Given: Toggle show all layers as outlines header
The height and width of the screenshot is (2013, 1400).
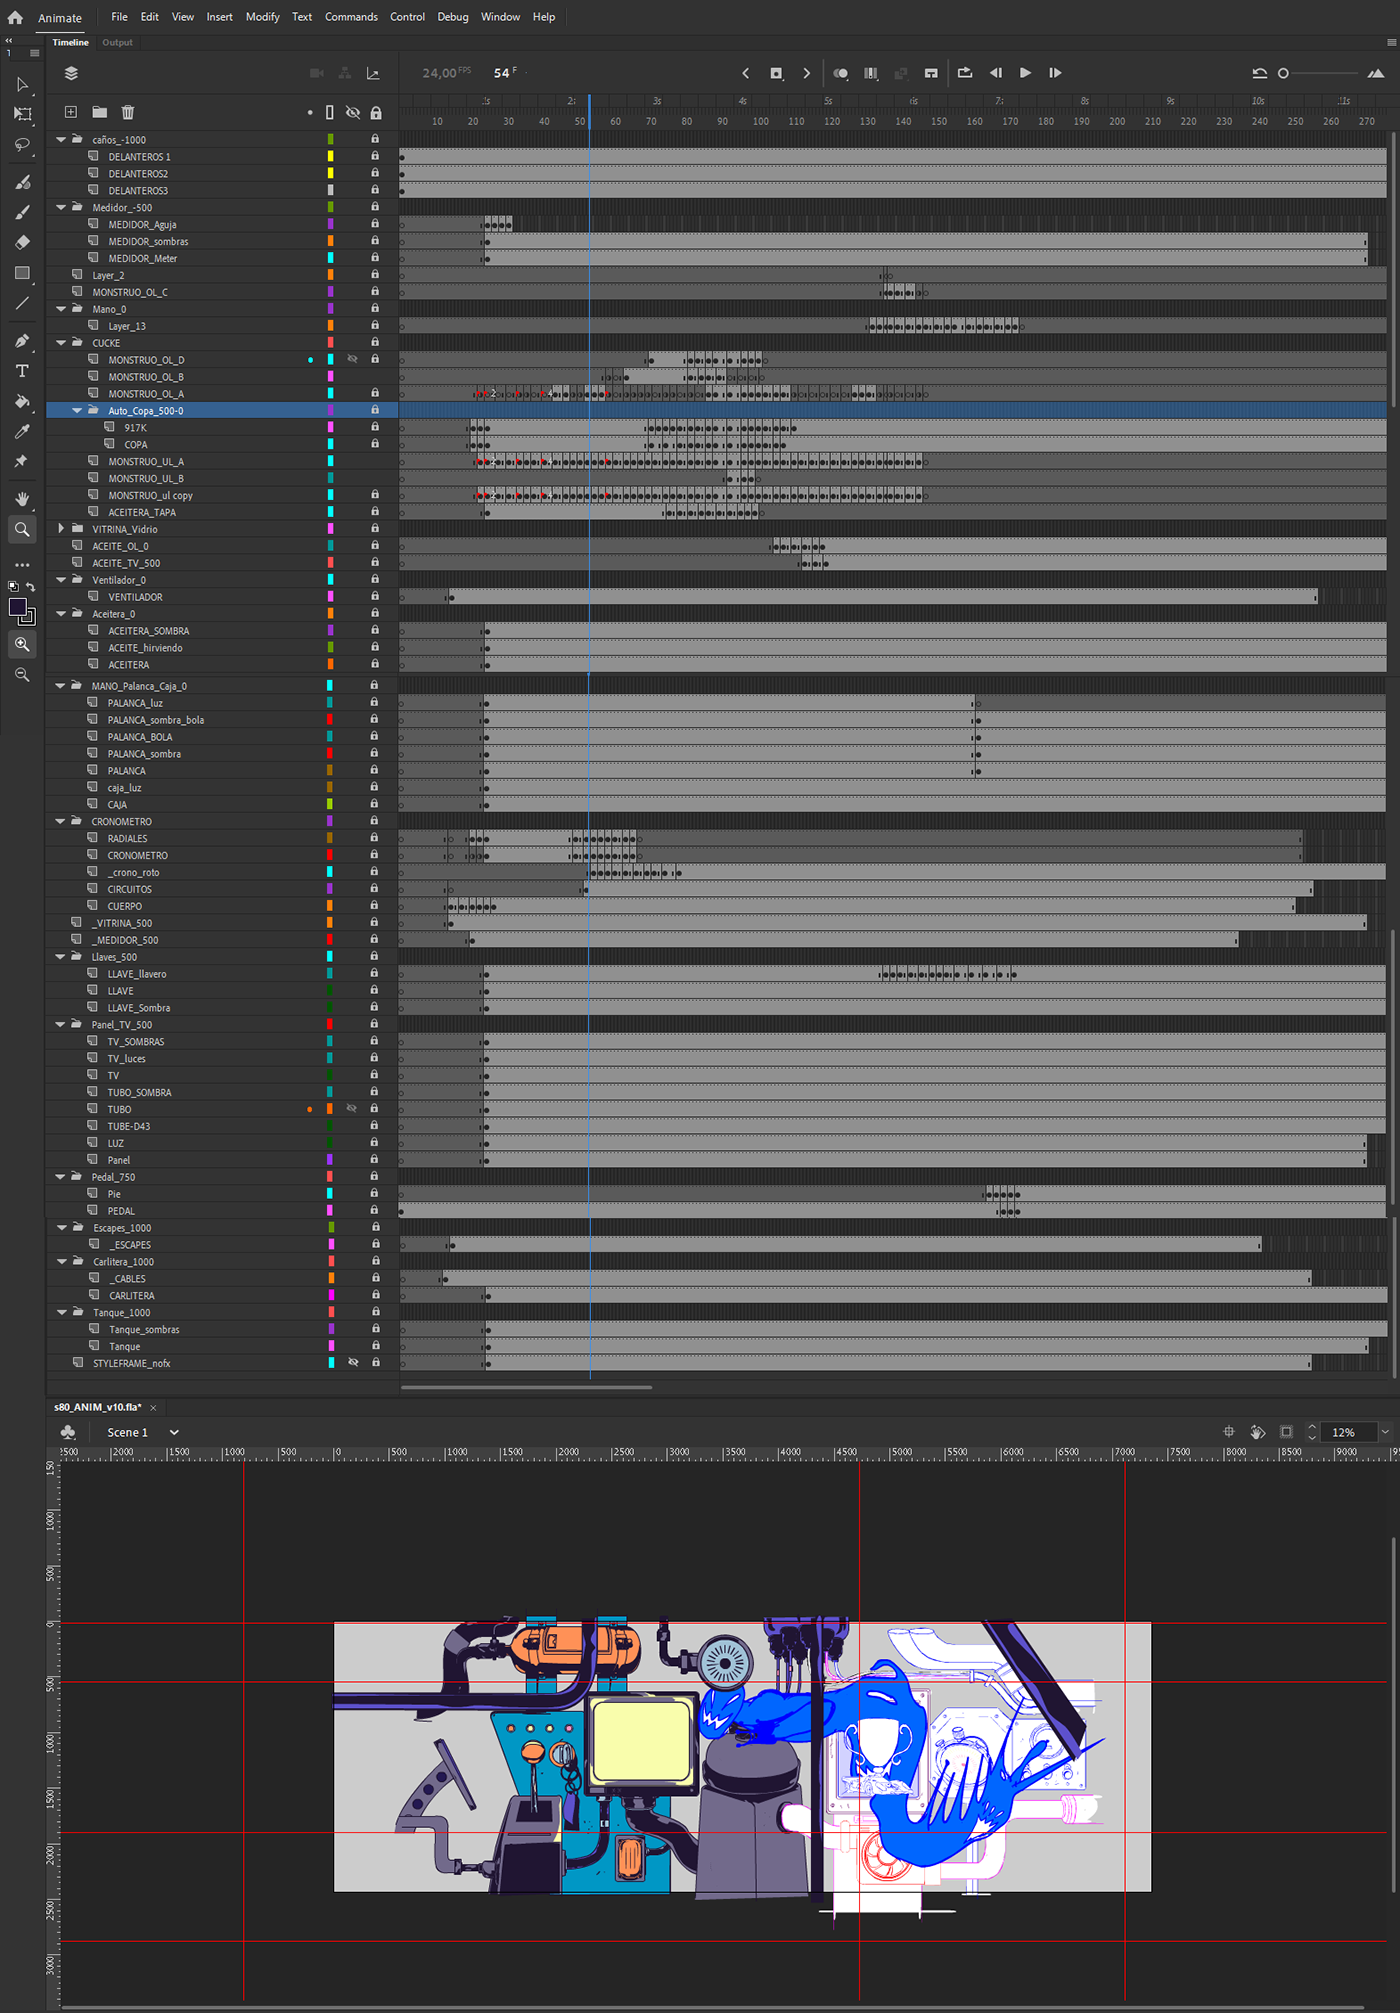Looking at the screenshot, I should (330, 112).
